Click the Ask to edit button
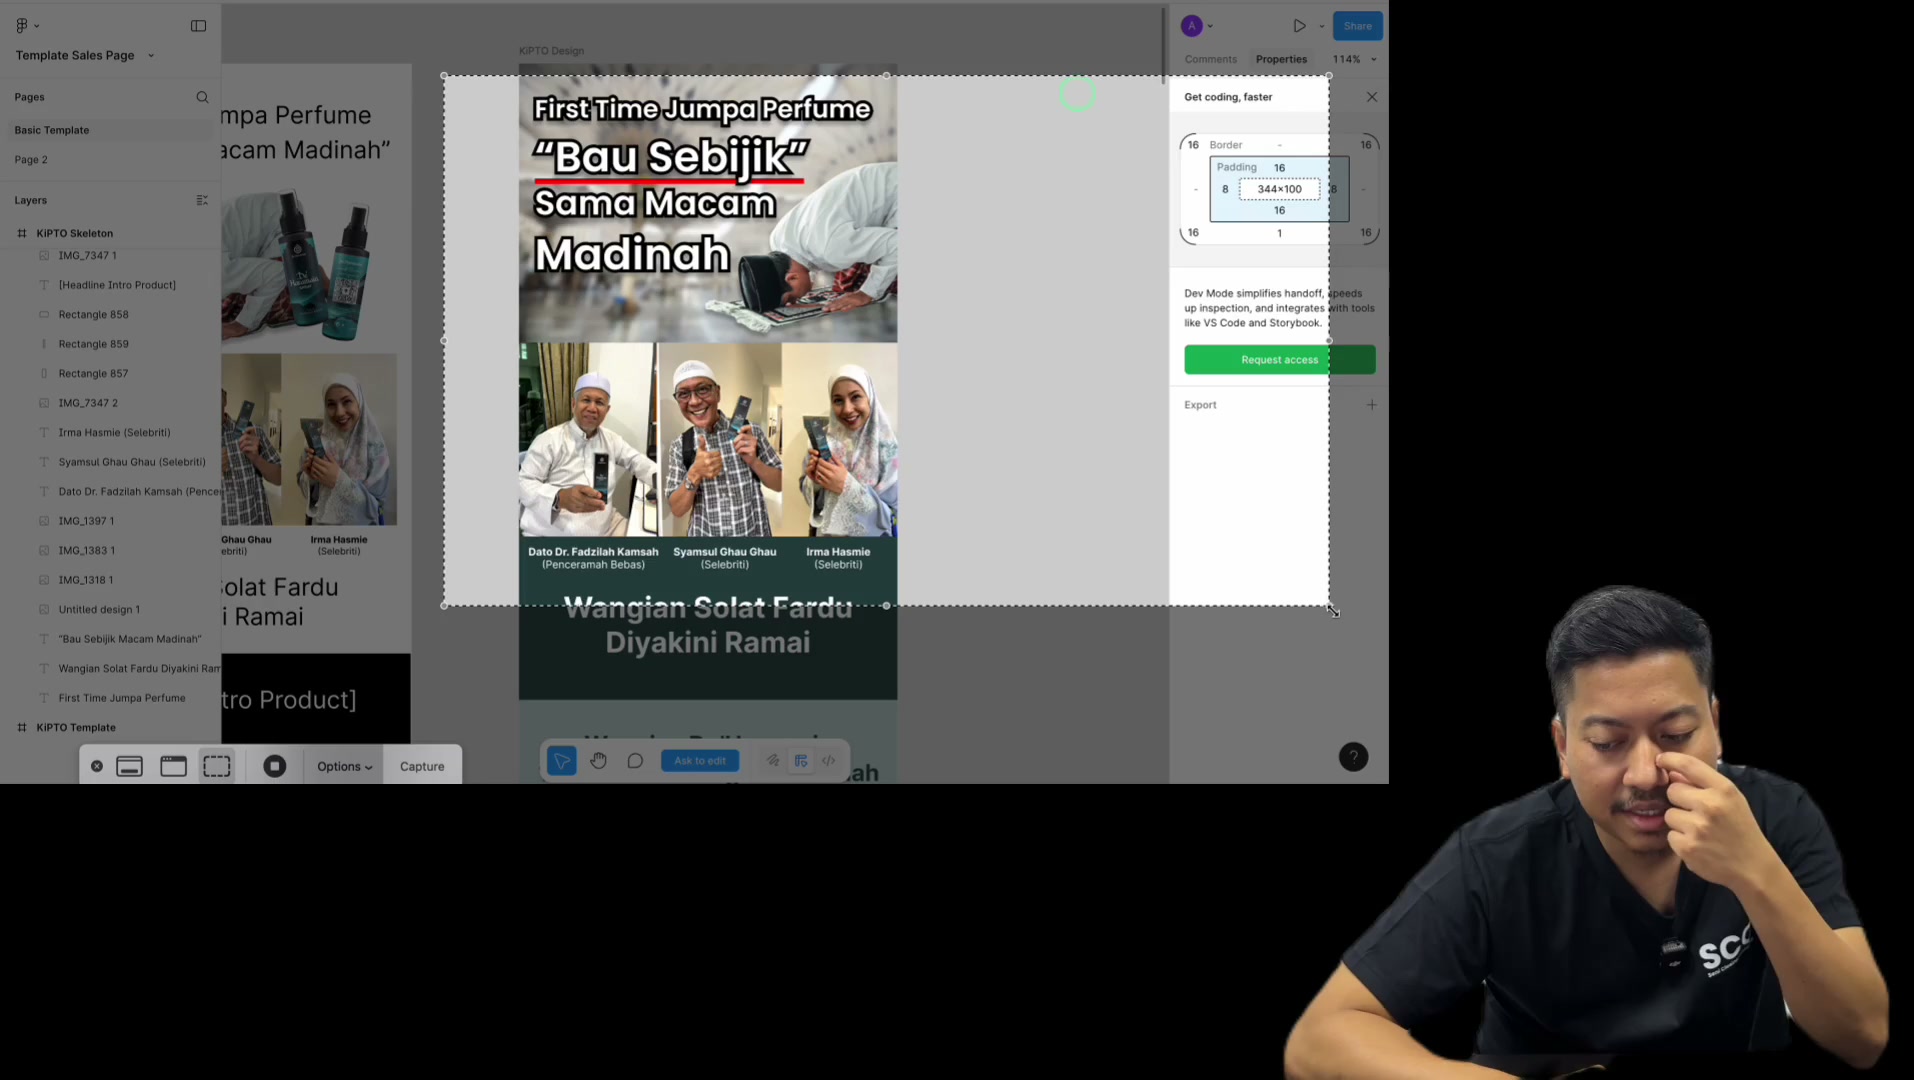This screenshot has height=1080, width=1914. click(x=700, y=761)
